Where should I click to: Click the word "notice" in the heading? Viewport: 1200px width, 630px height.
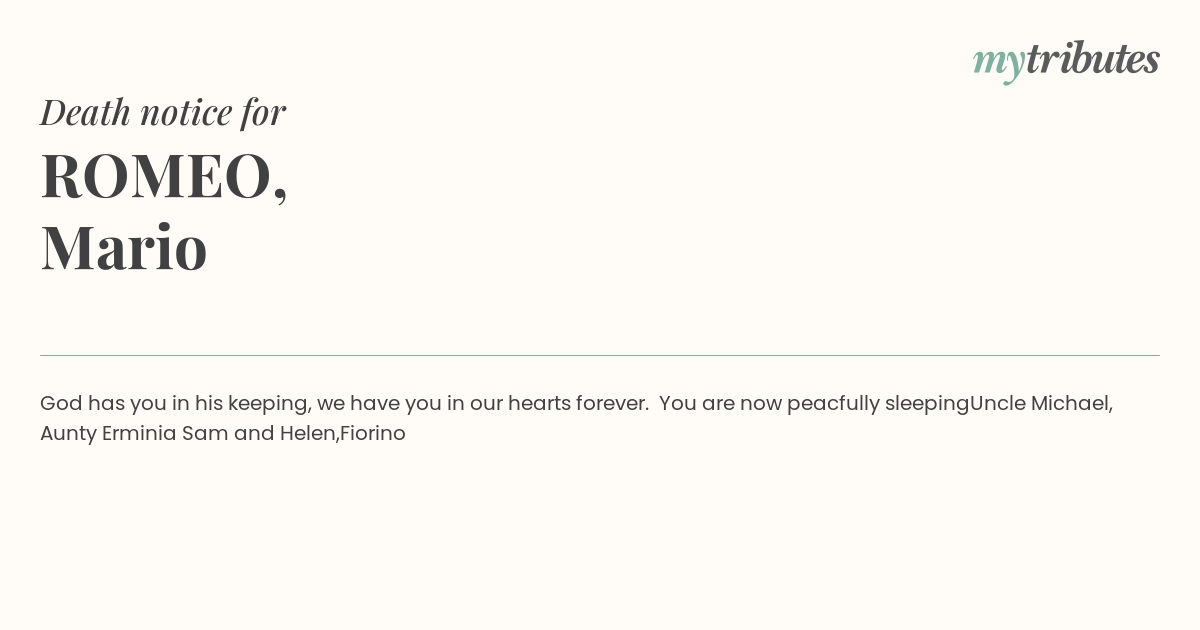click(186, 113)
